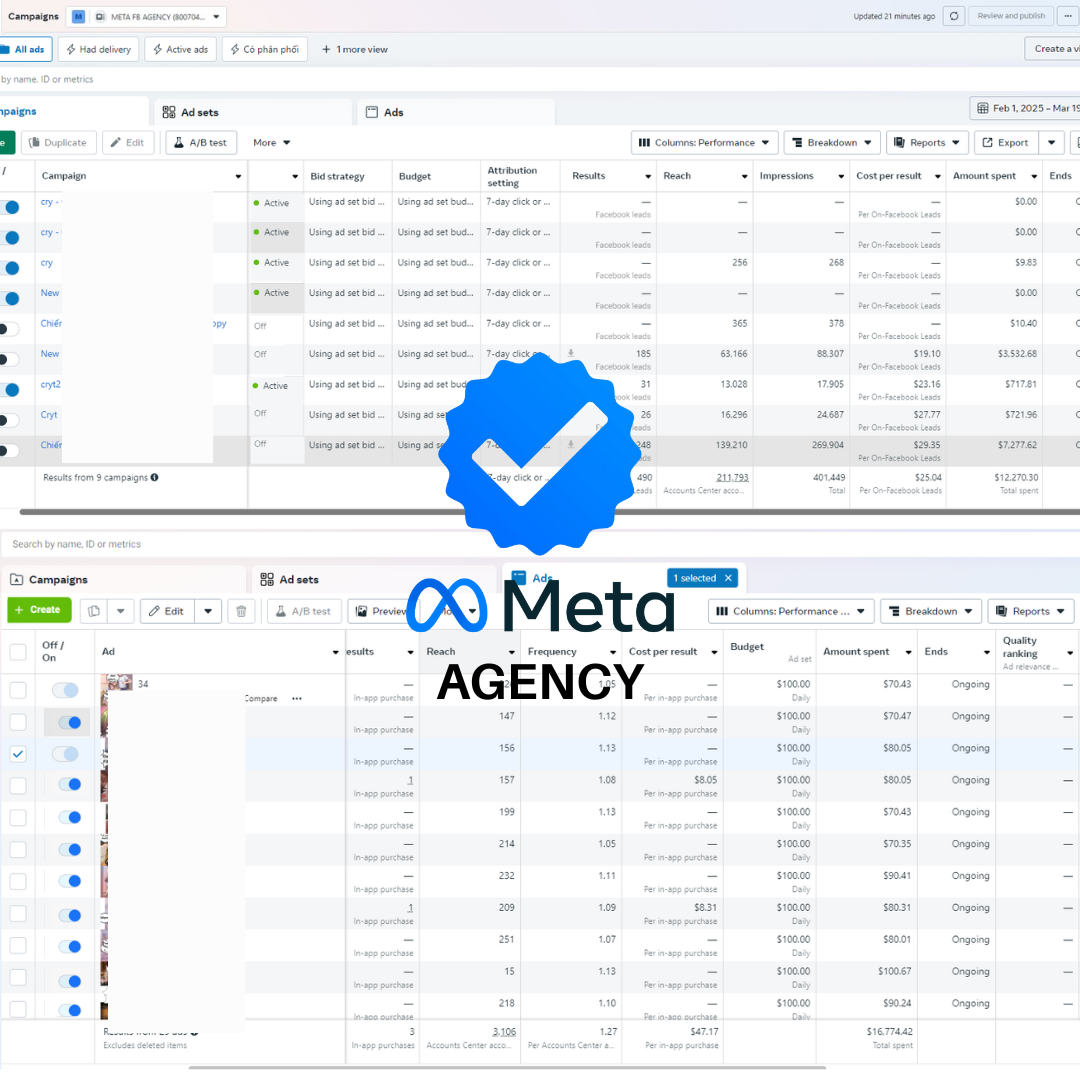This screenshot has height=1080, width=1080.
Task: Click Compare on the ad 34 row
Action: click(261, 698)
